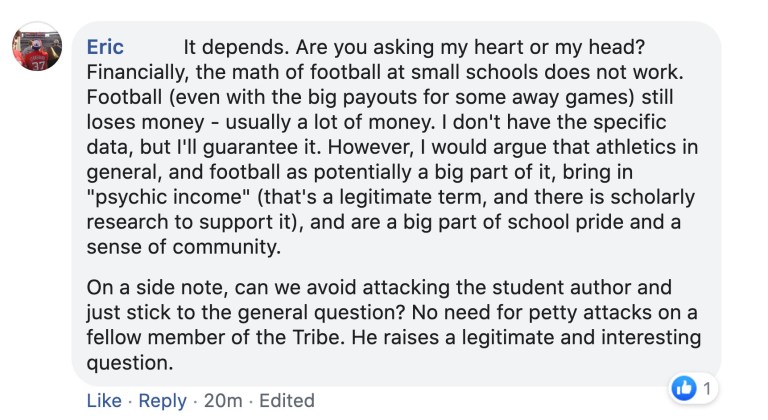This screenshot has height=420, width=768.
Task: Click the opening words "It depends."
Action: point(230,47)
